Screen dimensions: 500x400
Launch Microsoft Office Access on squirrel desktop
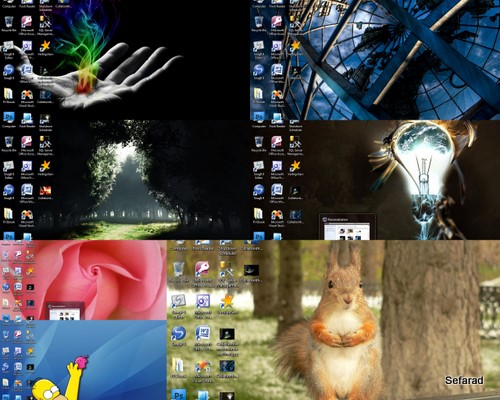[202, 269]
